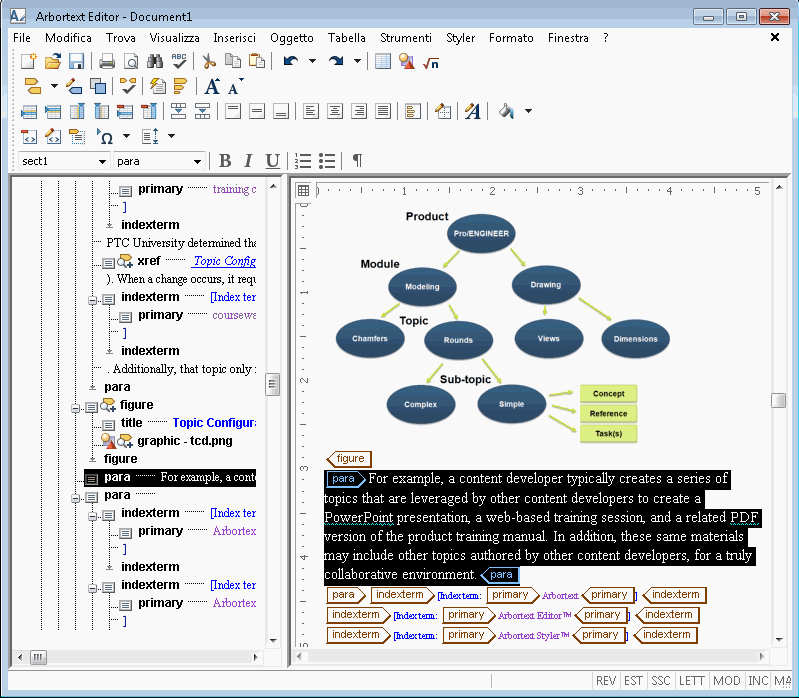This screenshot has height=698, width=799.
Task: Open the sect1 element dropdown
Action: (x=64, y=162)
